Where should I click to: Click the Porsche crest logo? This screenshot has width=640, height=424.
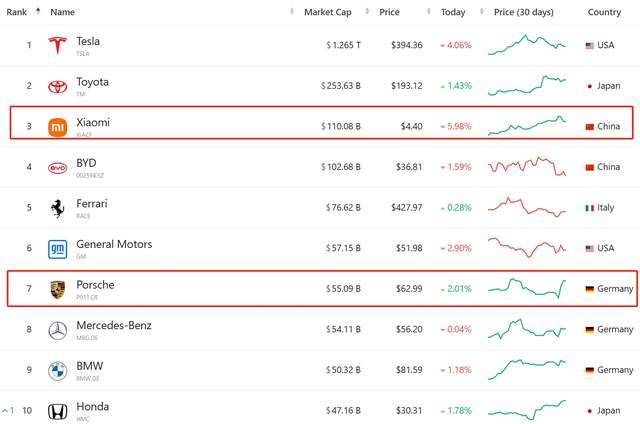pos(58,290)
